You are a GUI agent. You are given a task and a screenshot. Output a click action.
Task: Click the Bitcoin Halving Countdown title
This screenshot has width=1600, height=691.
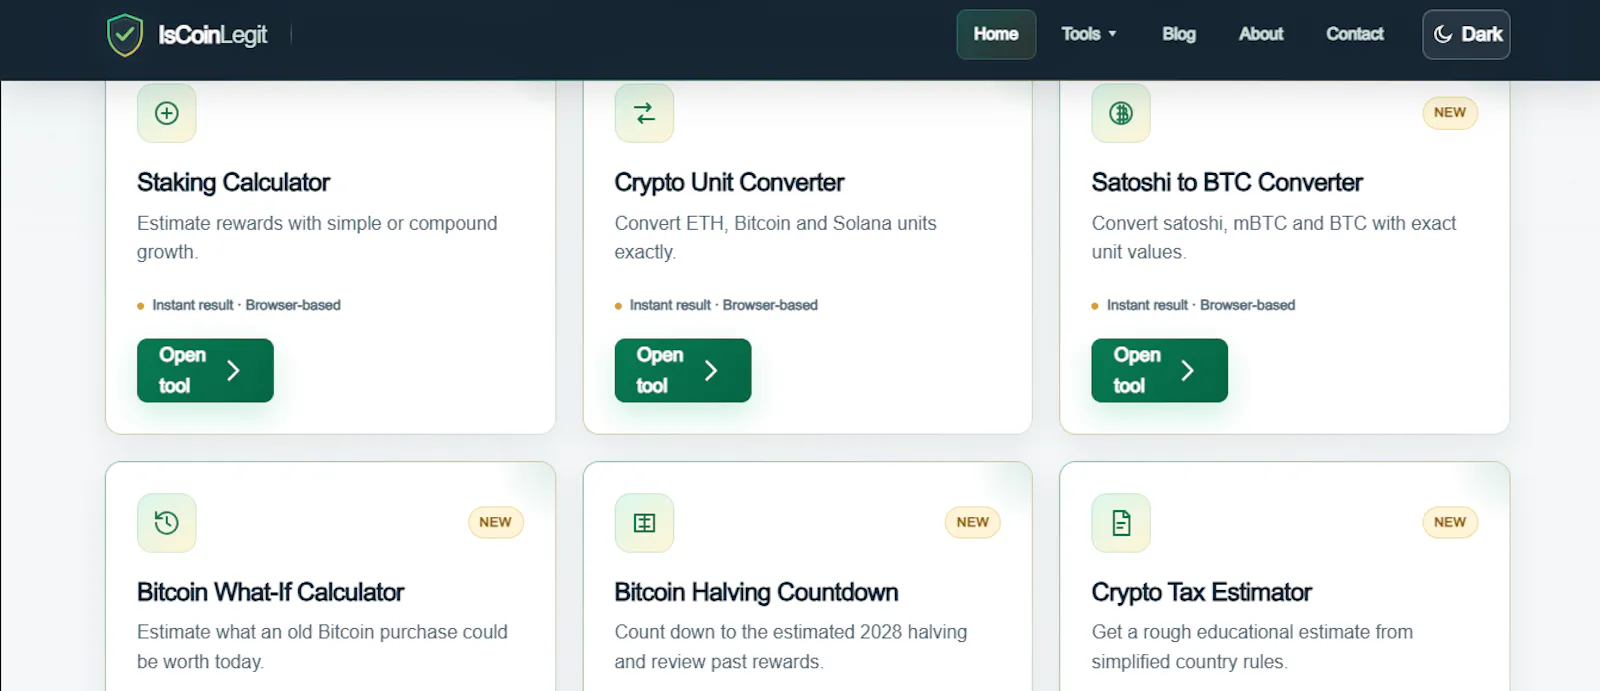[x=756, y=592]
